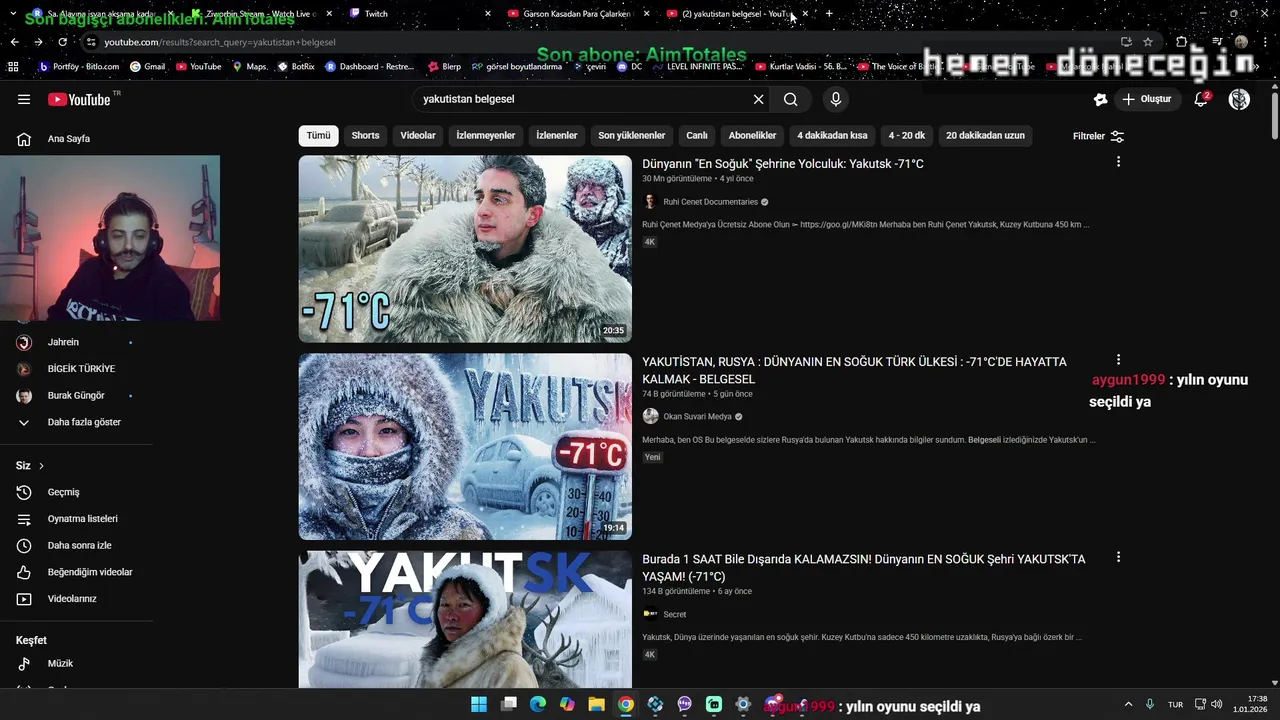Open the Windows Start button
Screen dimensions: 1280x720
[x=479, y=705]
